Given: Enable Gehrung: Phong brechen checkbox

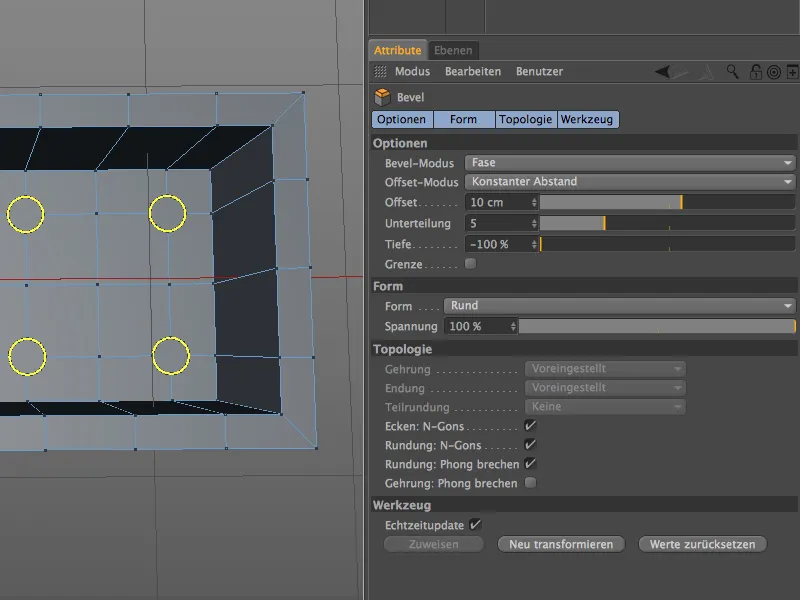Looking at the screenshot, I should pyautogui.click(x=530, y=483).
